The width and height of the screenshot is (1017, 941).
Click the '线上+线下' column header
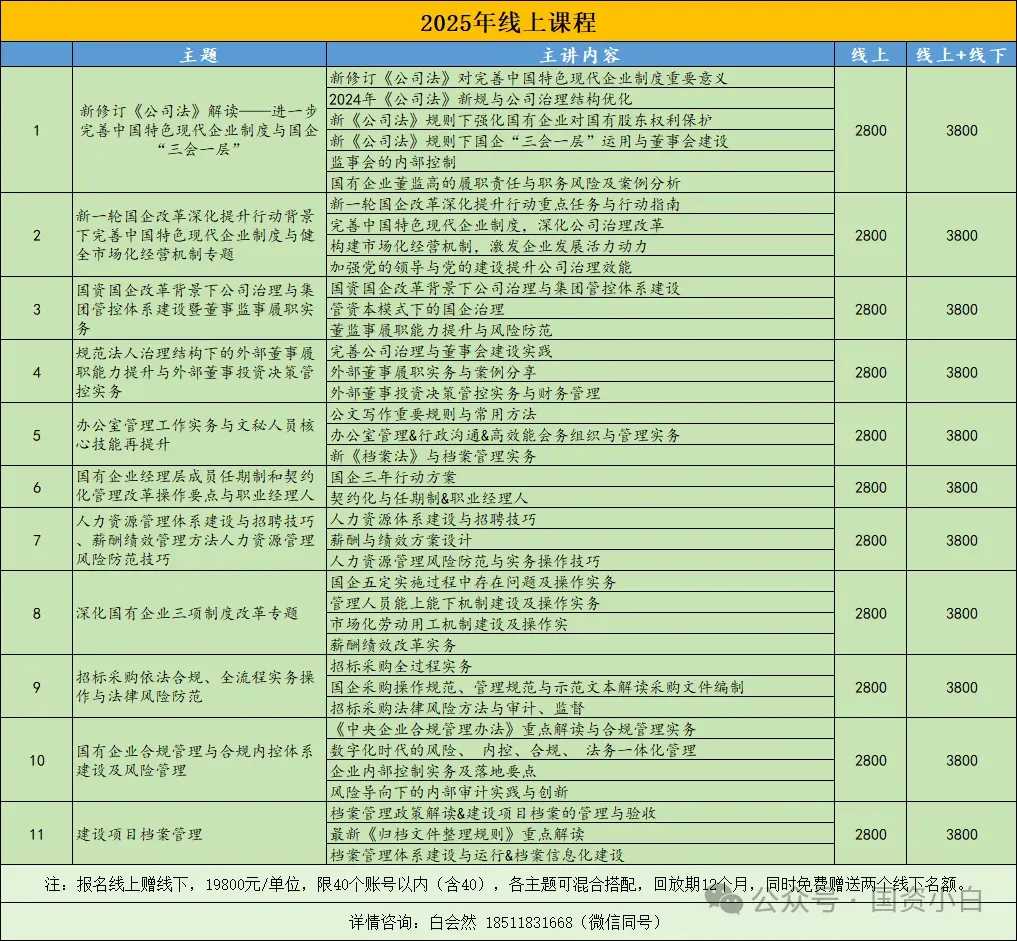pos(961,55)
